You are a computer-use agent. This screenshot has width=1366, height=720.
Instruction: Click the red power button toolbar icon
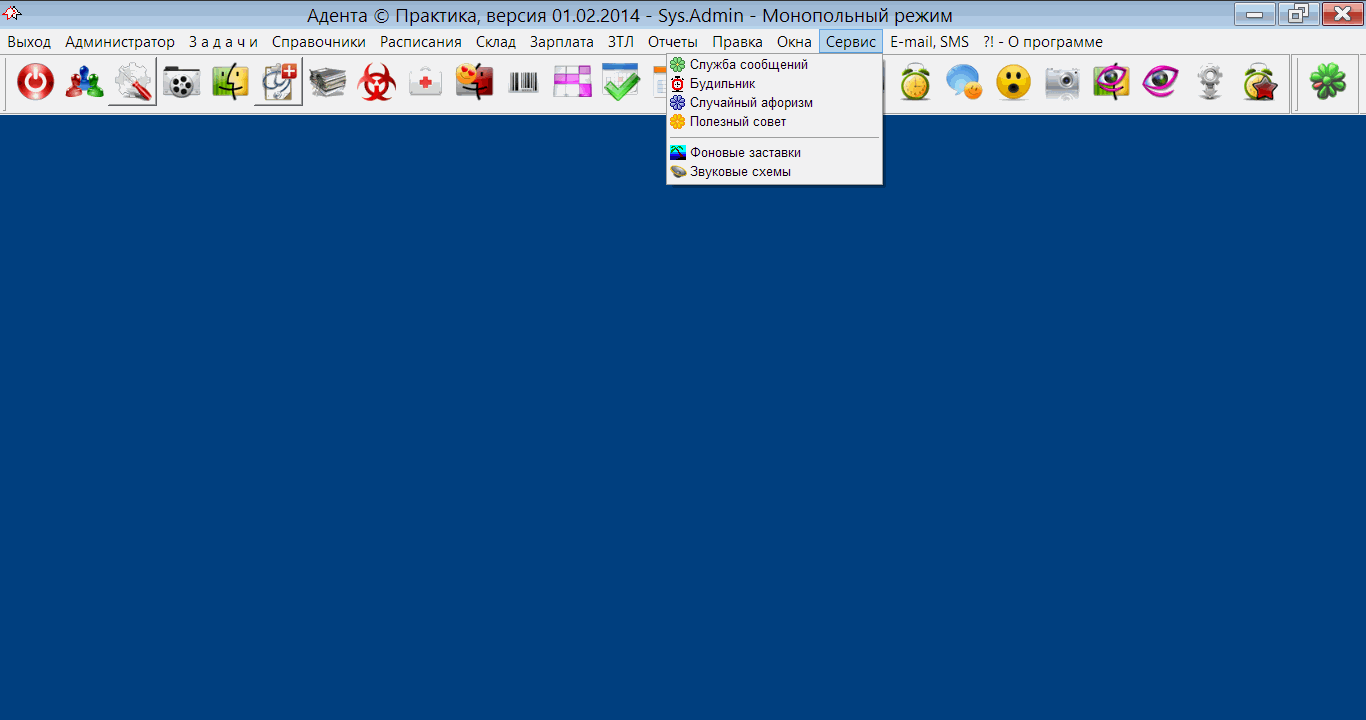(x=36, y=83)
